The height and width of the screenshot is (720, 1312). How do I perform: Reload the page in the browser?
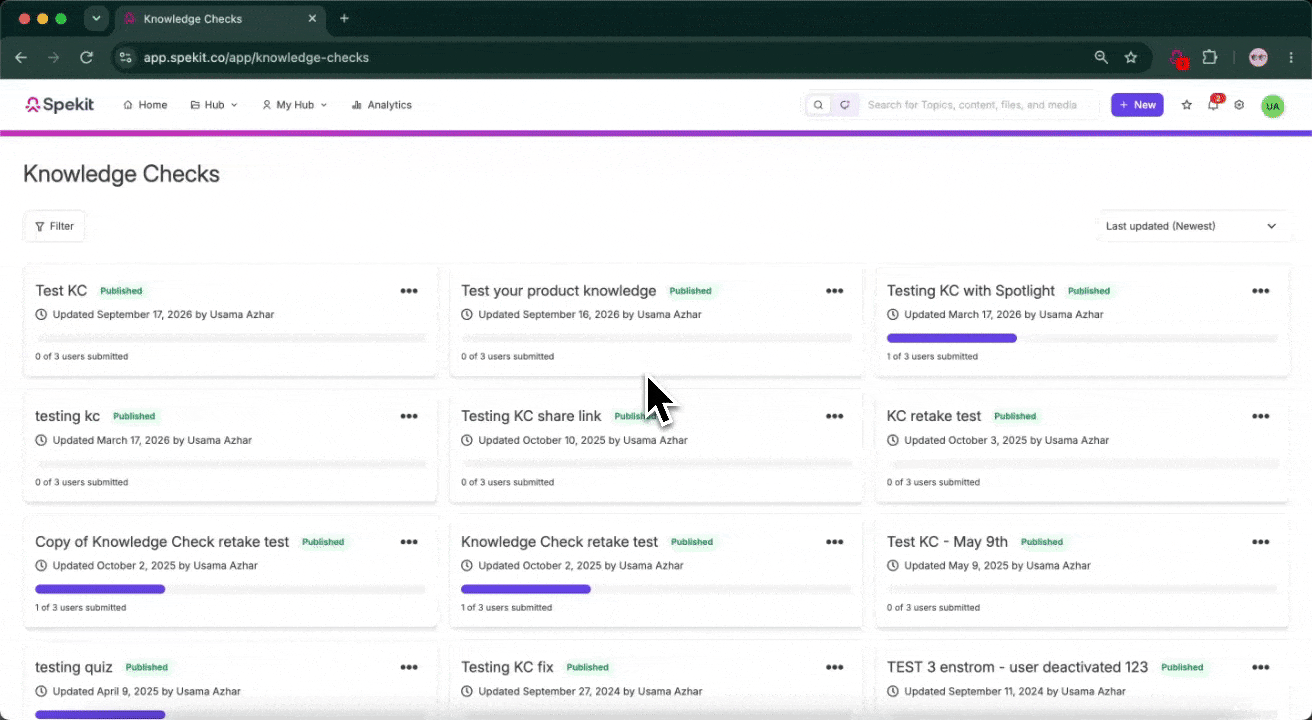pyautogui.click(x=87, y=58)
